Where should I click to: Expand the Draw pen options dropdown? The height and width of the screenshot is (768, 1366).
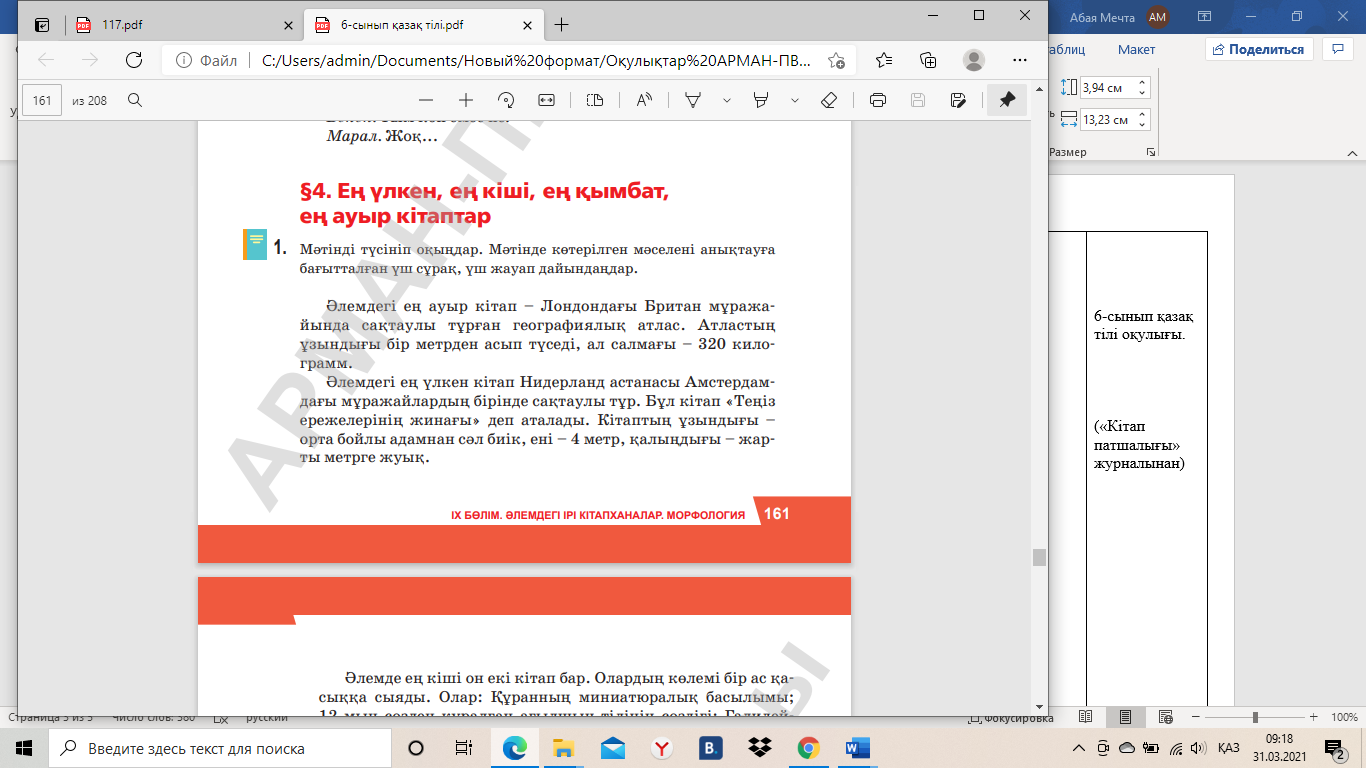(727, 100)
